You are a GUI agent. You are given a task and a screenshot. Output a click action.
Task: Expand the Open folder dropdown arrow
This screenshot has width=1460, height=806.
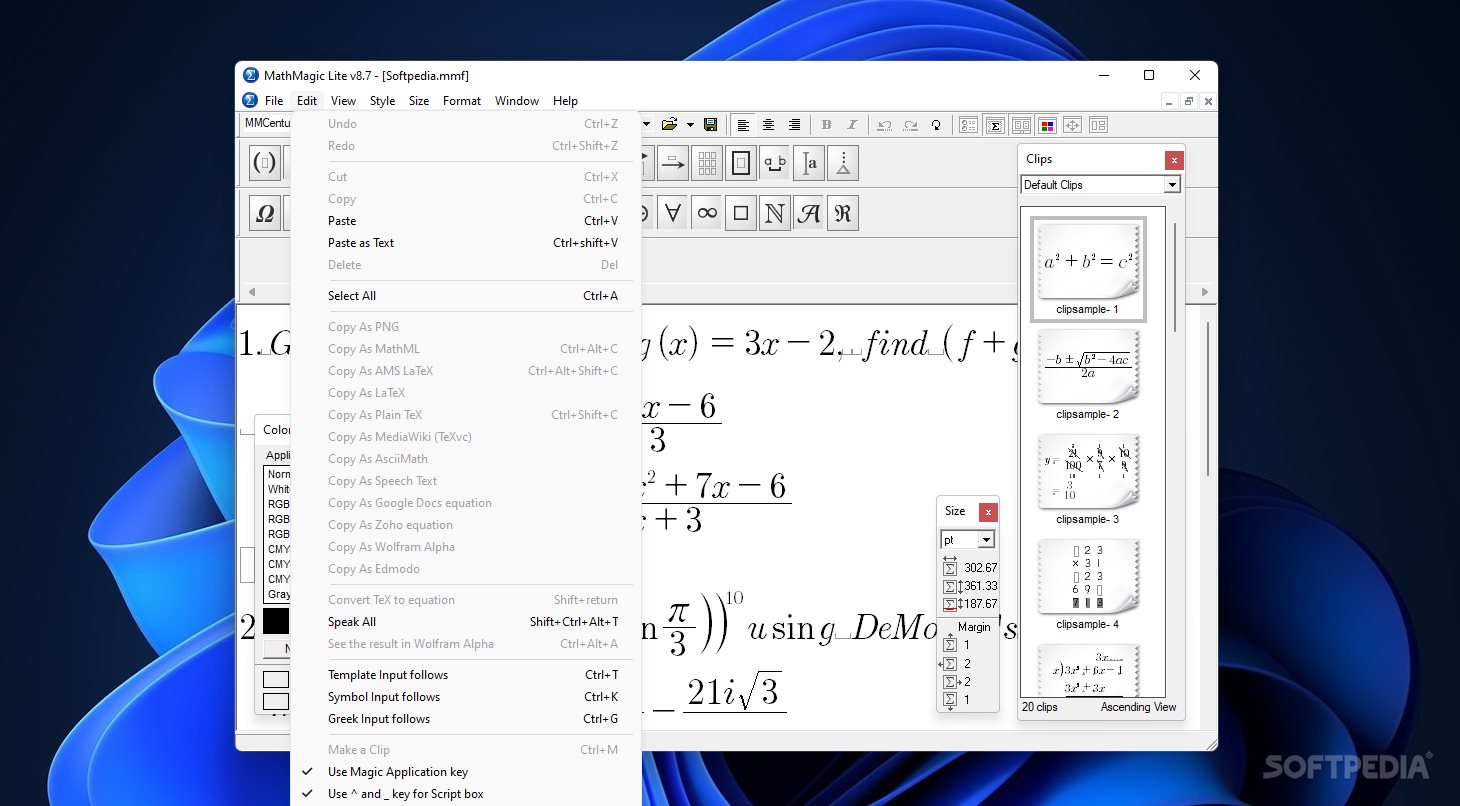pos(690,125)
